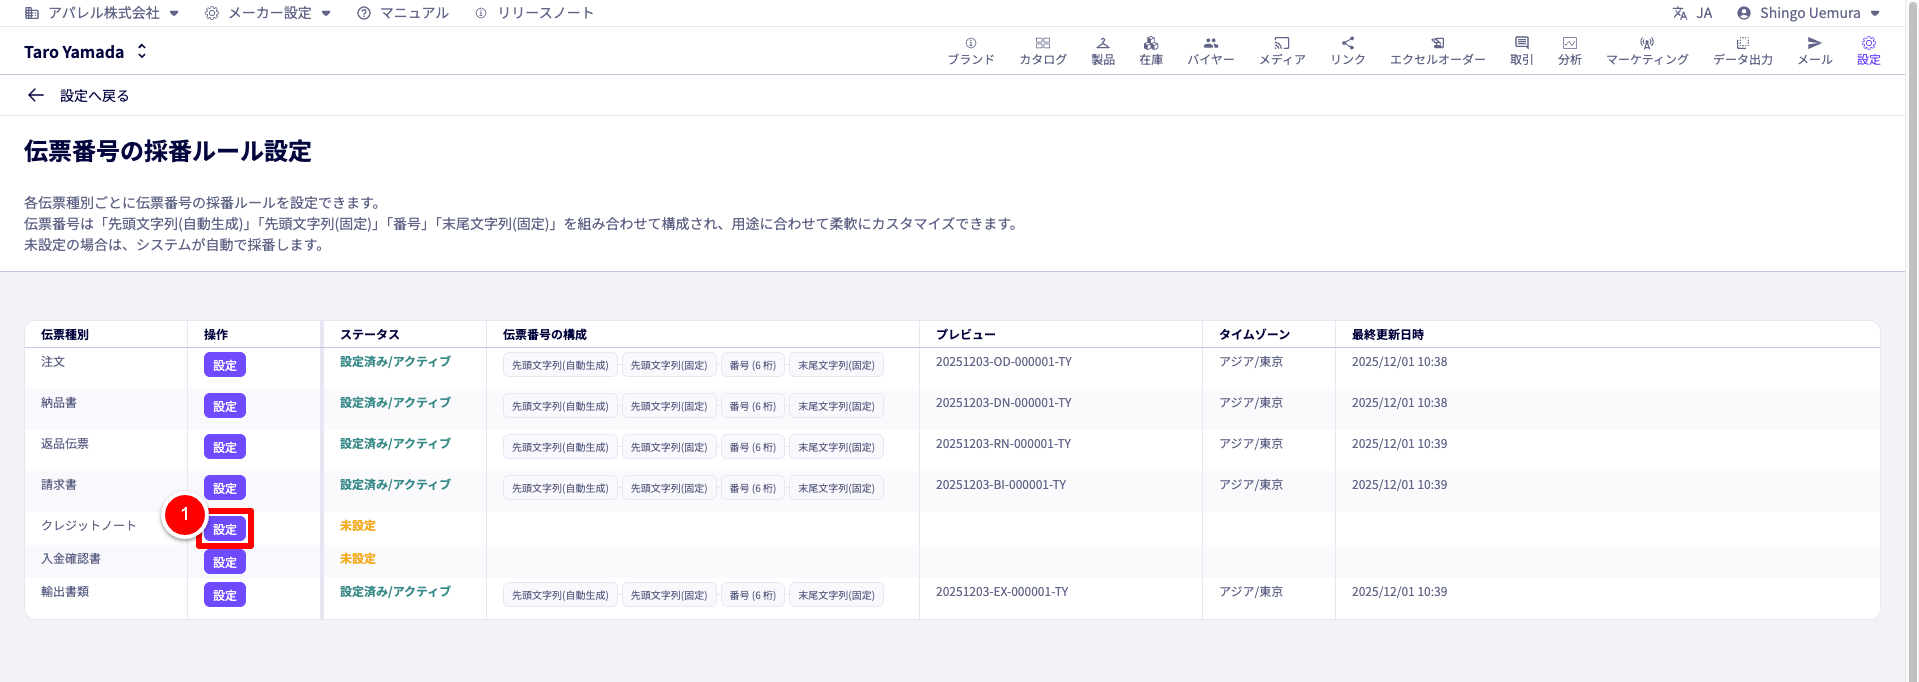Click the back arrow to settings
The image size is (1919, 682).
pyautogui.click(x=36, y=95)
